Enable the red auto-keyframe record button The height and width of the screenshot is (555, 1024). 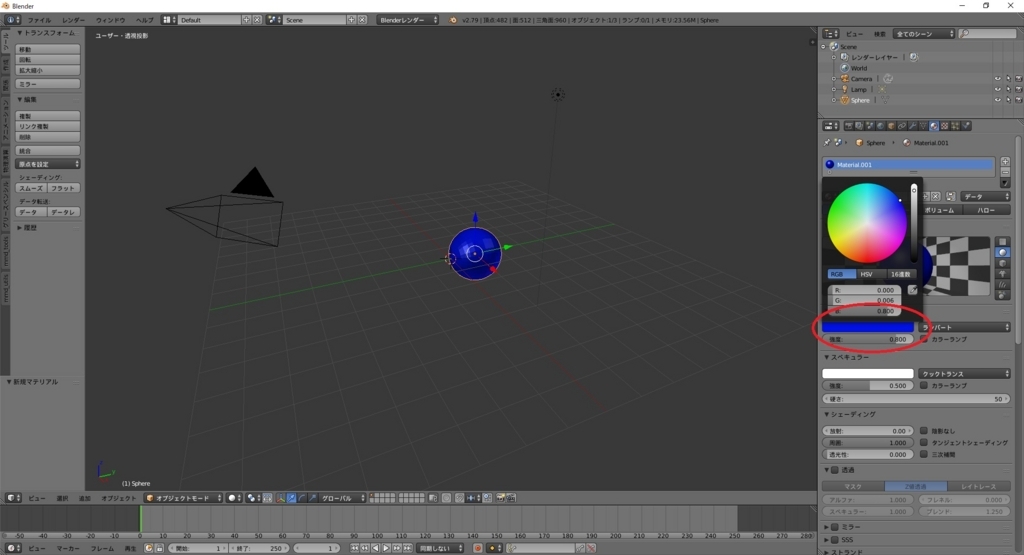477,548
